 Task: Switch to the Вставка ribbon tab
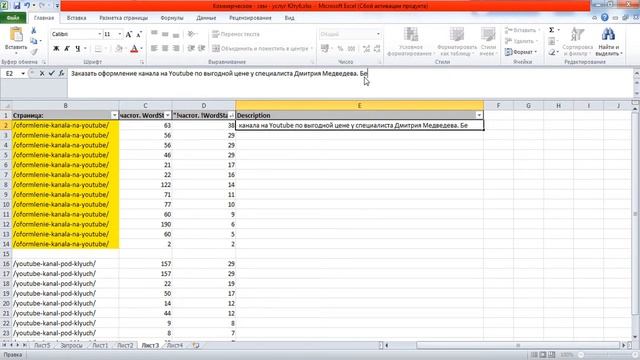coord(76,18)
